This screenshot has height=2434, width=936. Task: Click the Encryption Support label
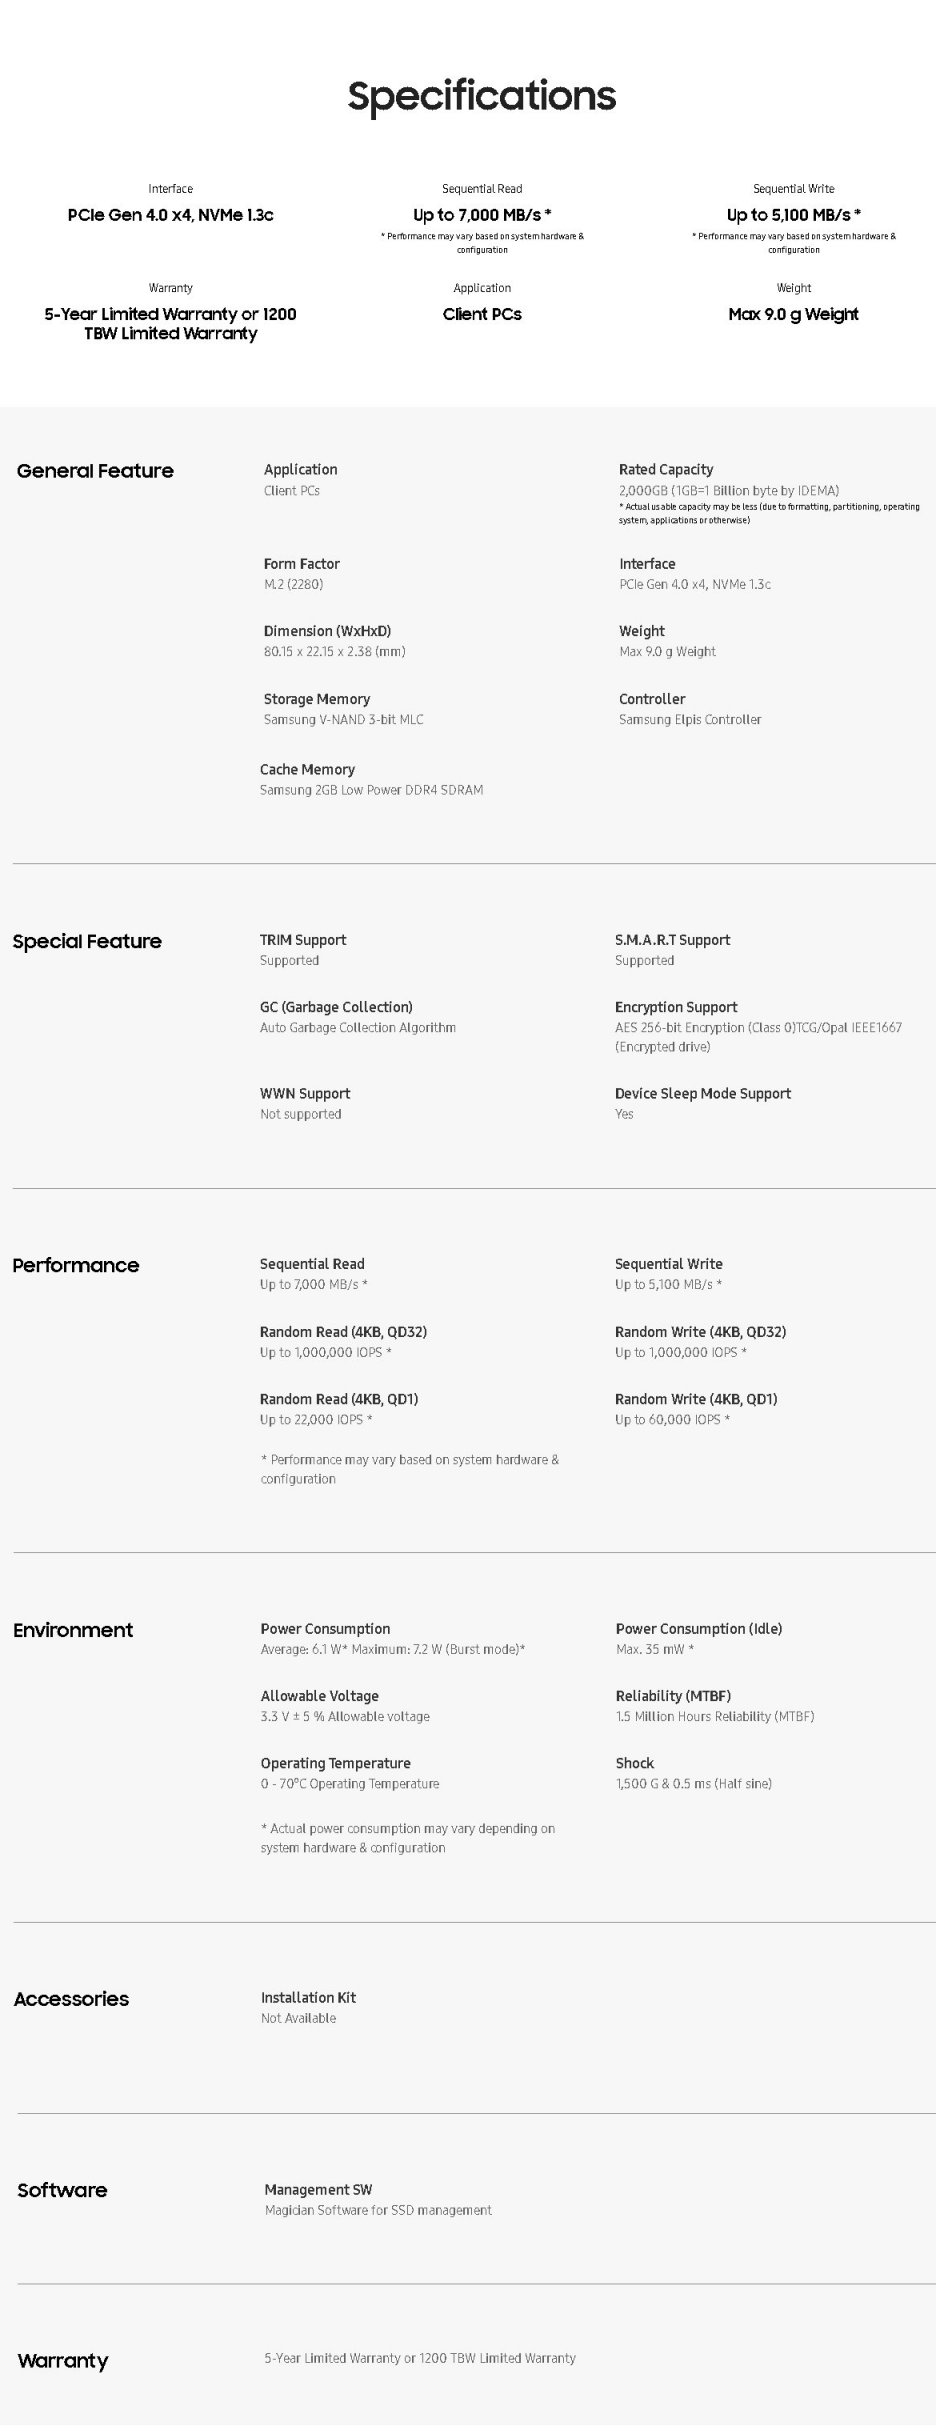tap(676, 1008)
